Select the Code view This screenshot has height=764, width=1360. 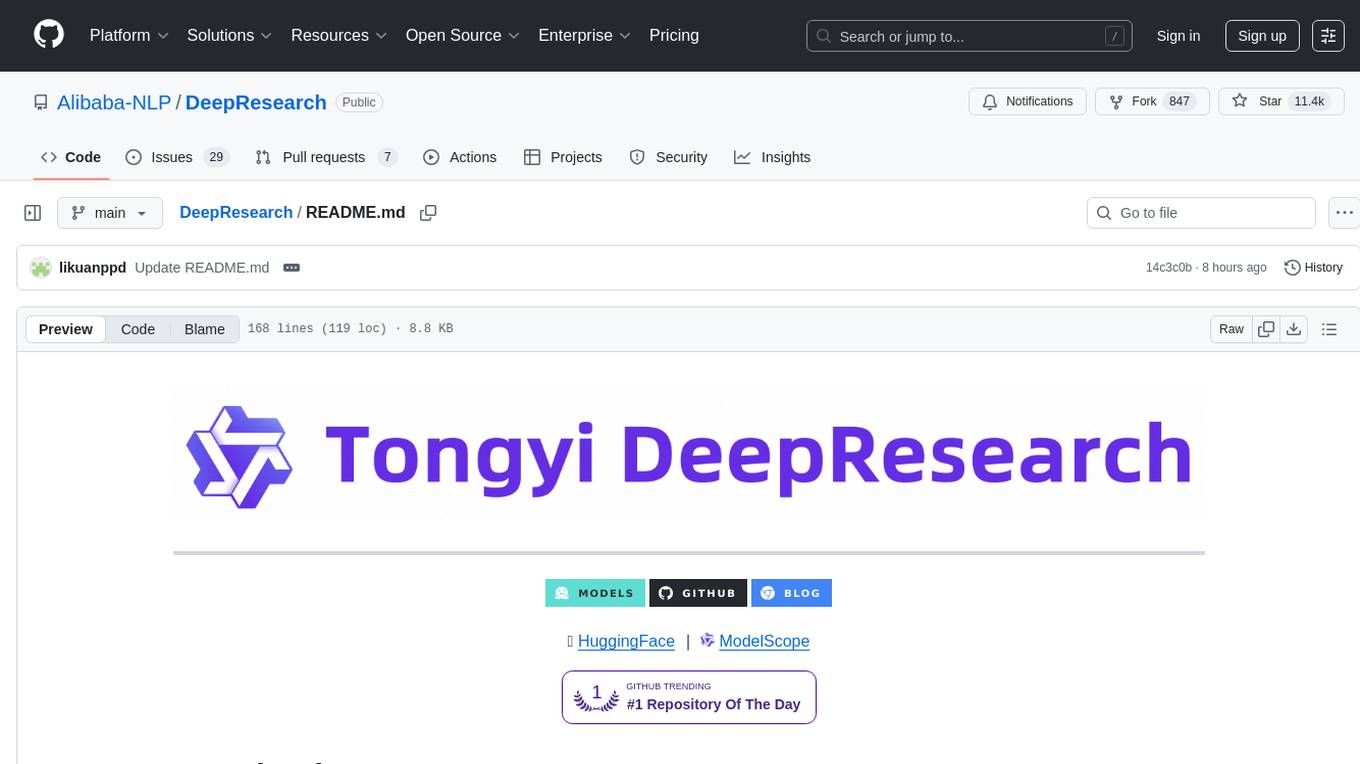click(x=138, y=329)
